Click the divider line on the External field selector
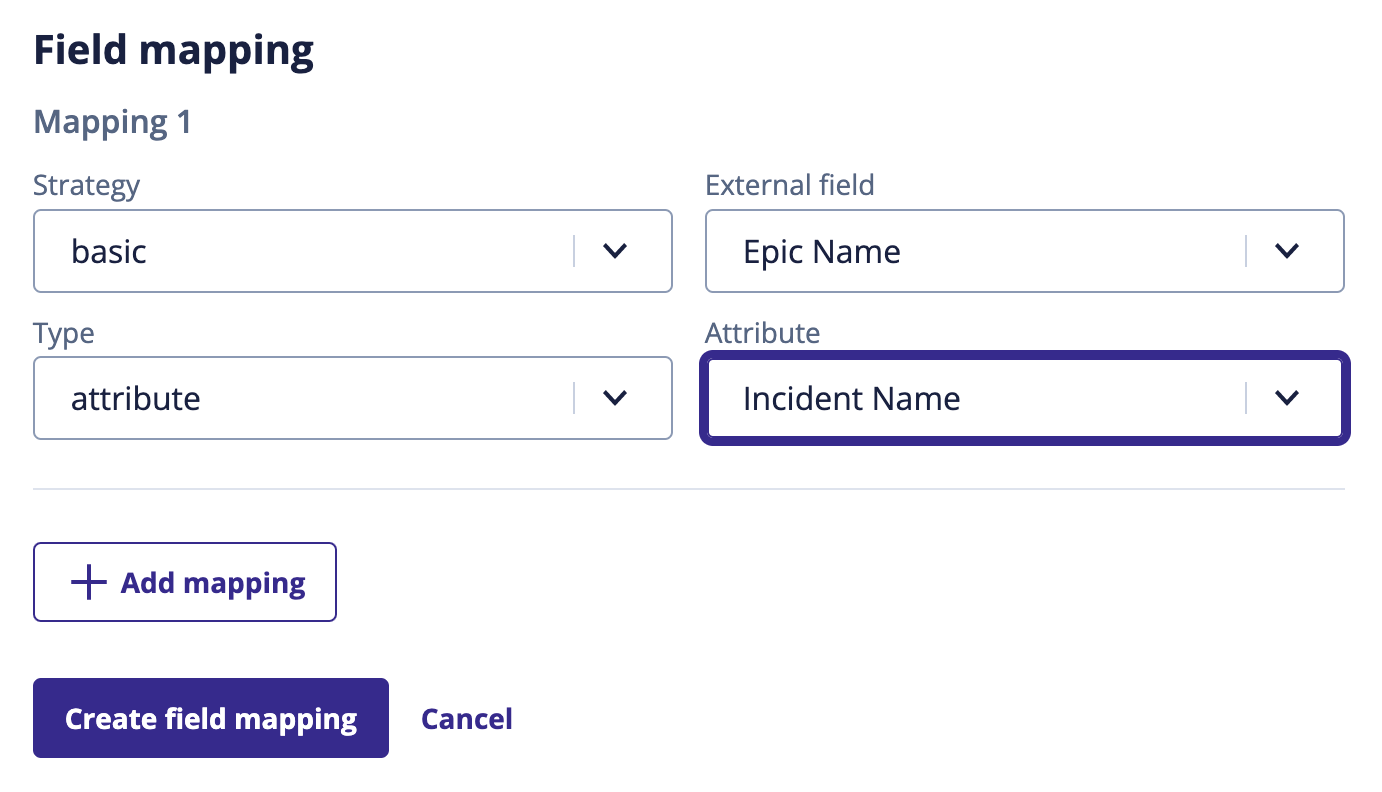 [1246, 251]
